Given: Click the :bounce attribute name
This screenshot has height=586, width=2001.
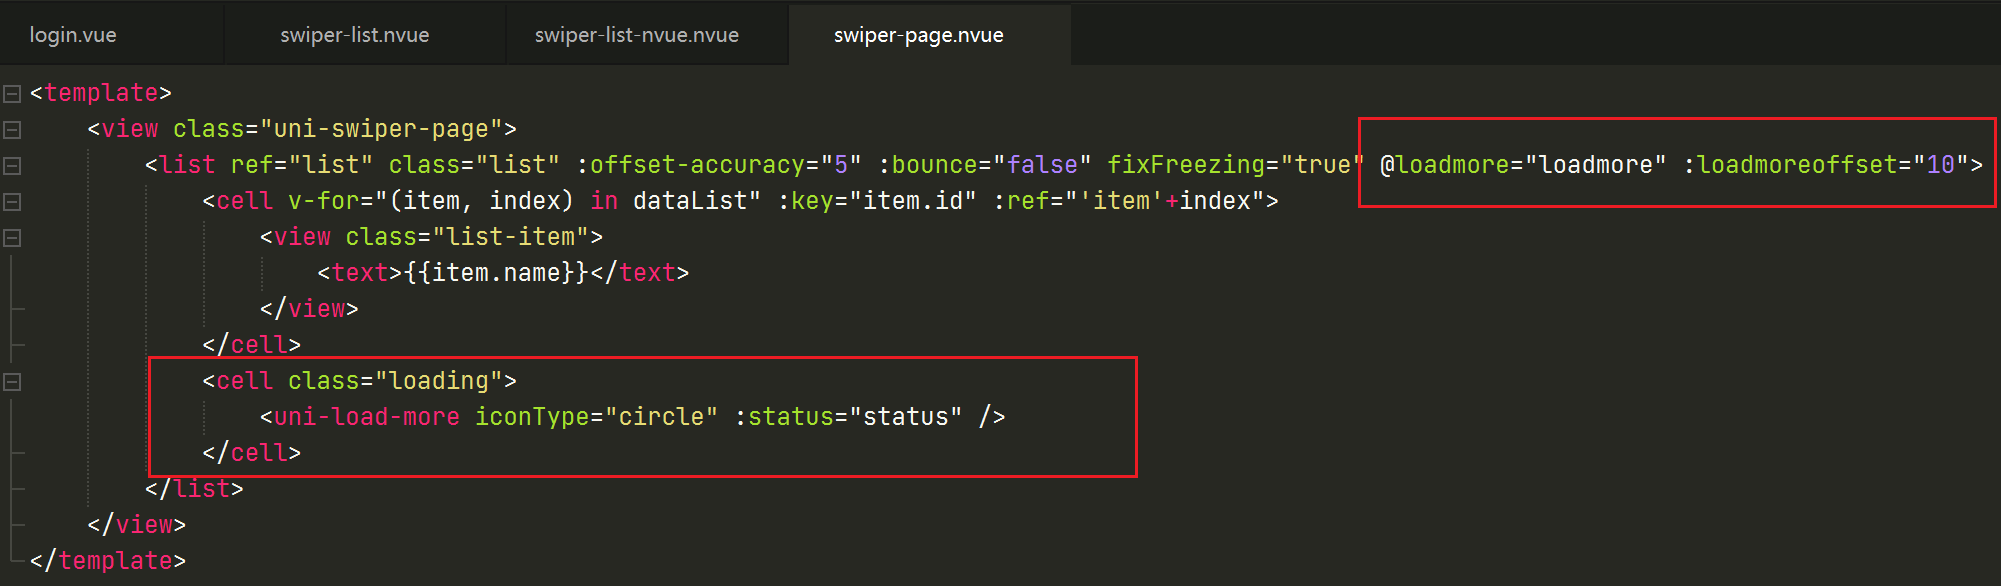Looking at the screenshot, I should tap(927, 165).
